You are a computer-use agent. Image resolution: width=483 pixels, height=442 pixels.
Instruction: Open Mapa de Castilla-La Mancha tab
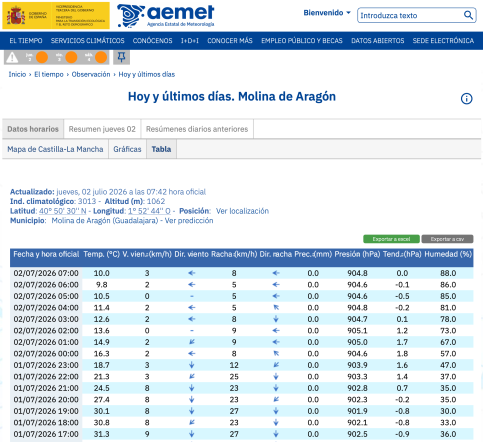pyautogui.click(x=55, y=149)
